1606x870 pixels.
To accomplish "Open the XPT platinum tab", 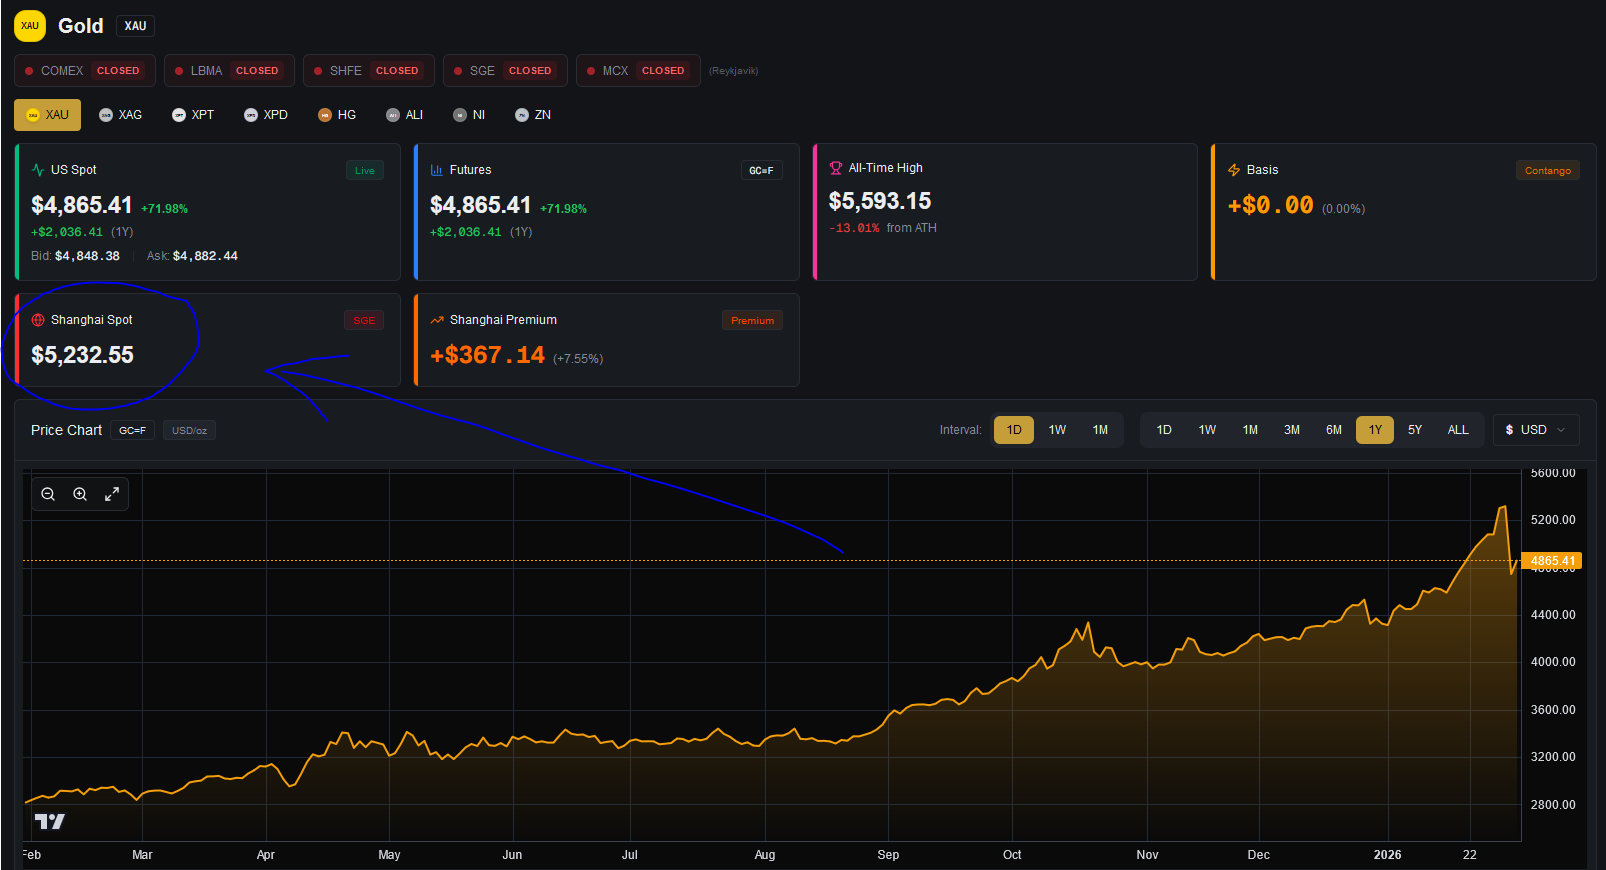I will (193, 115).
